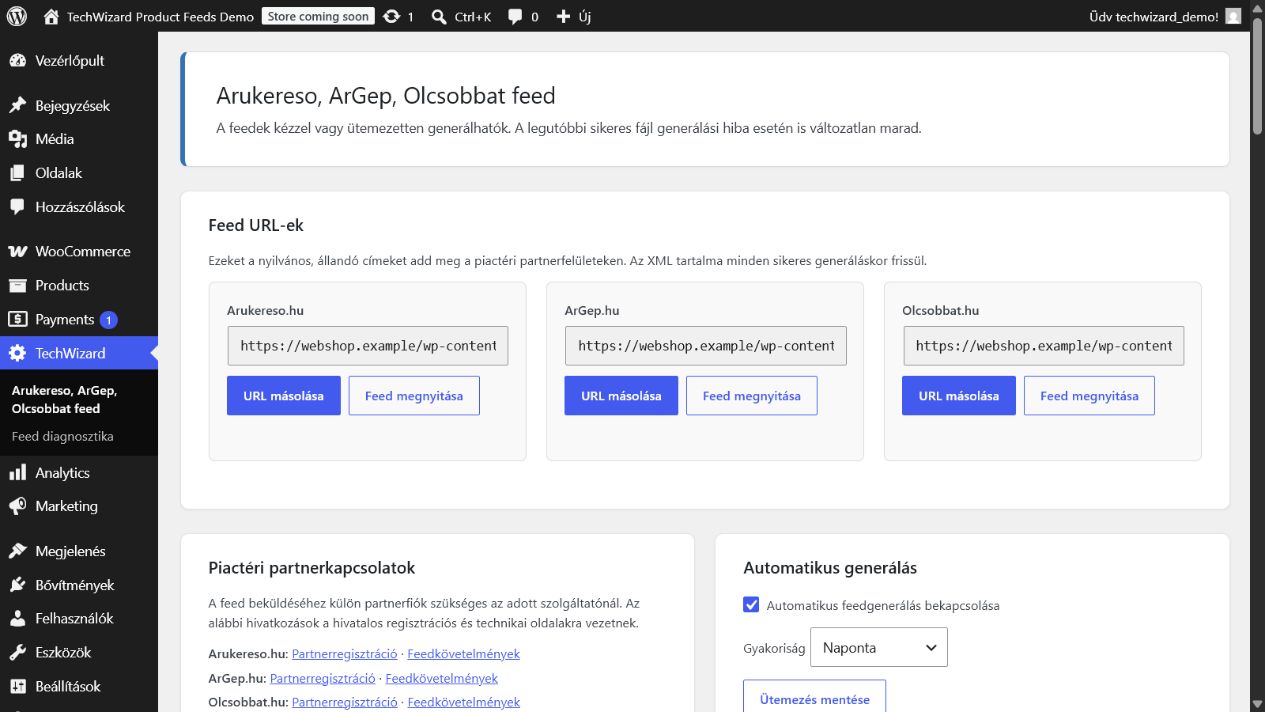Open the comments bubble icon

(515, 16)
